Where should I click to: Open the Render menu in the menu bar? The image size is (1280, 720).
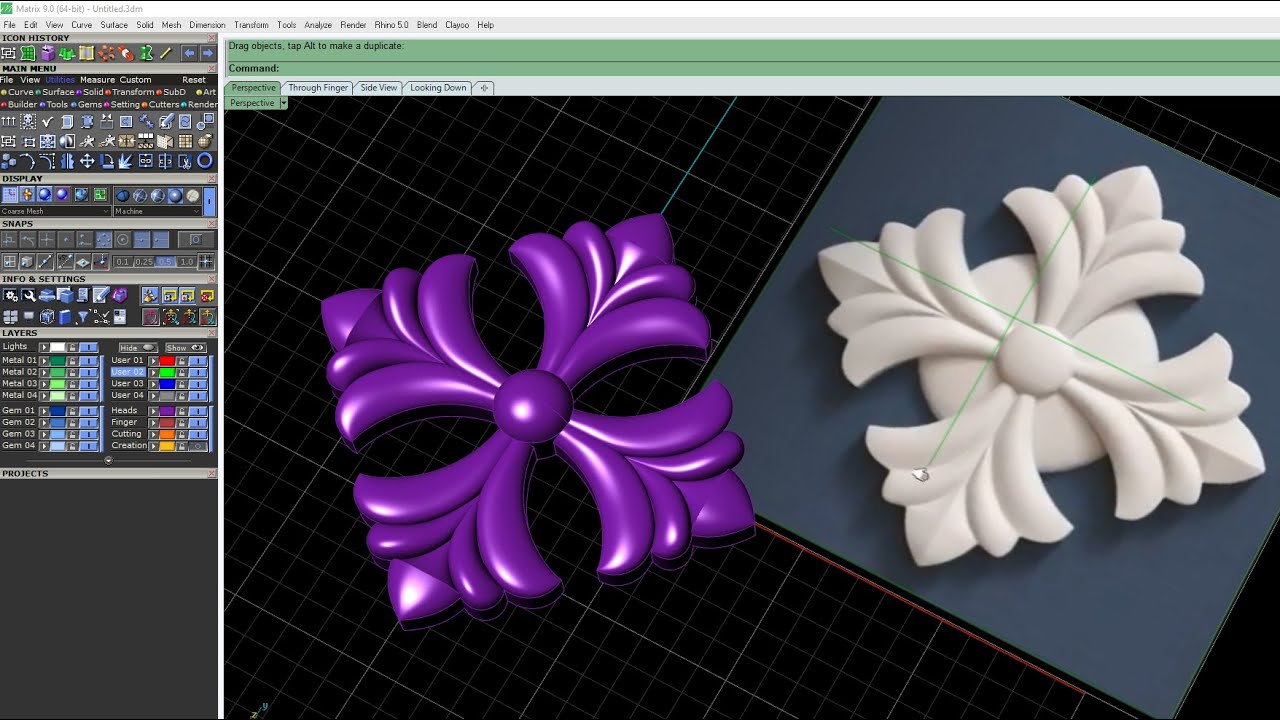point(353,25)
